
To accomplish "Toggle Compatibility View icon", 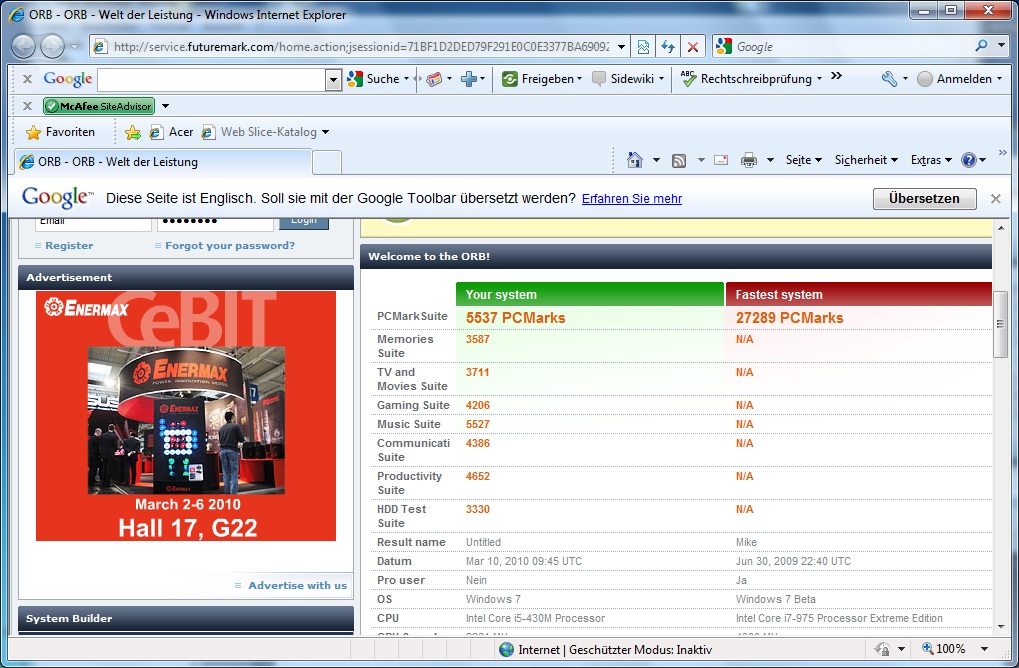I will 643,47.
